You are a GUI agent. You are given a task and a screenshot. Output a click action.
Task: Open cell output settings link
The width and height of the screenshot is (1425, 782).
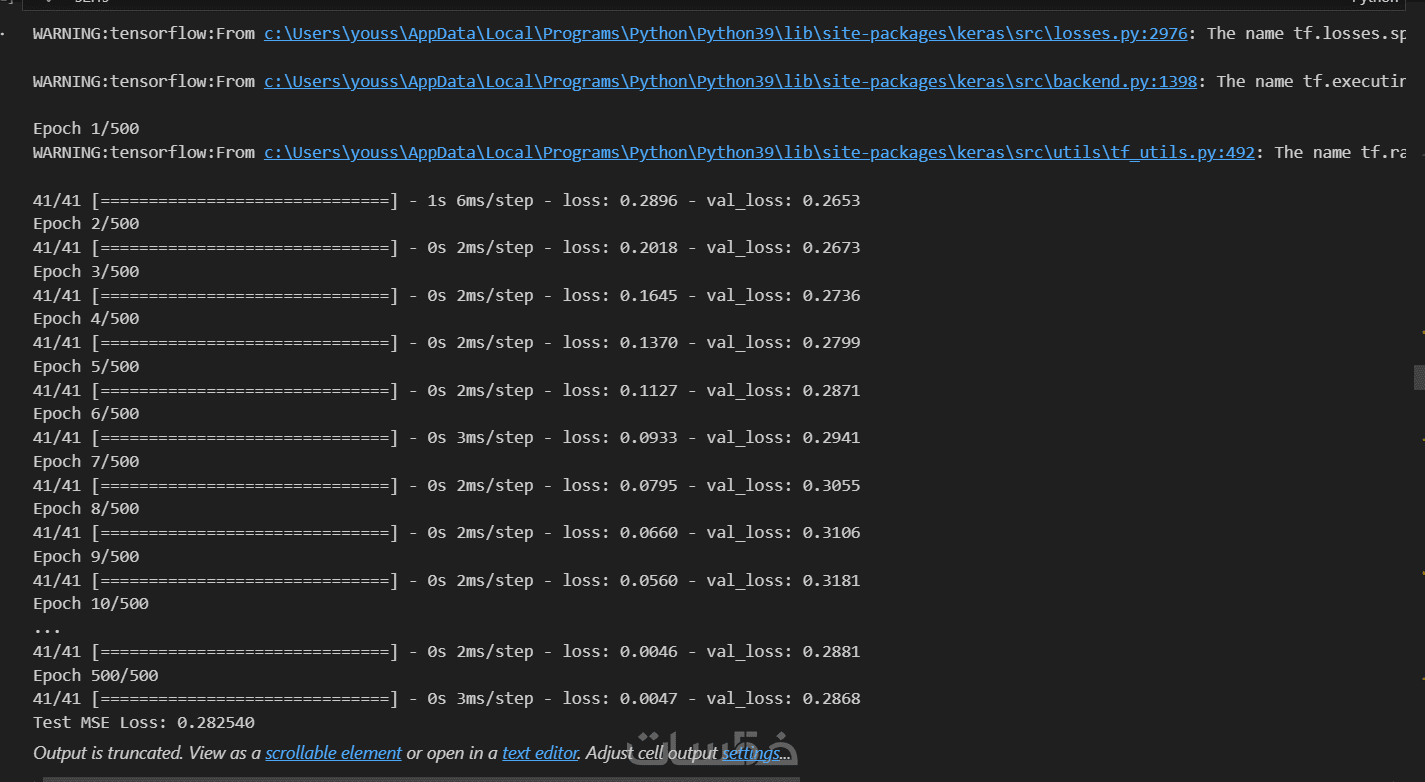click(x=749, y=753)
